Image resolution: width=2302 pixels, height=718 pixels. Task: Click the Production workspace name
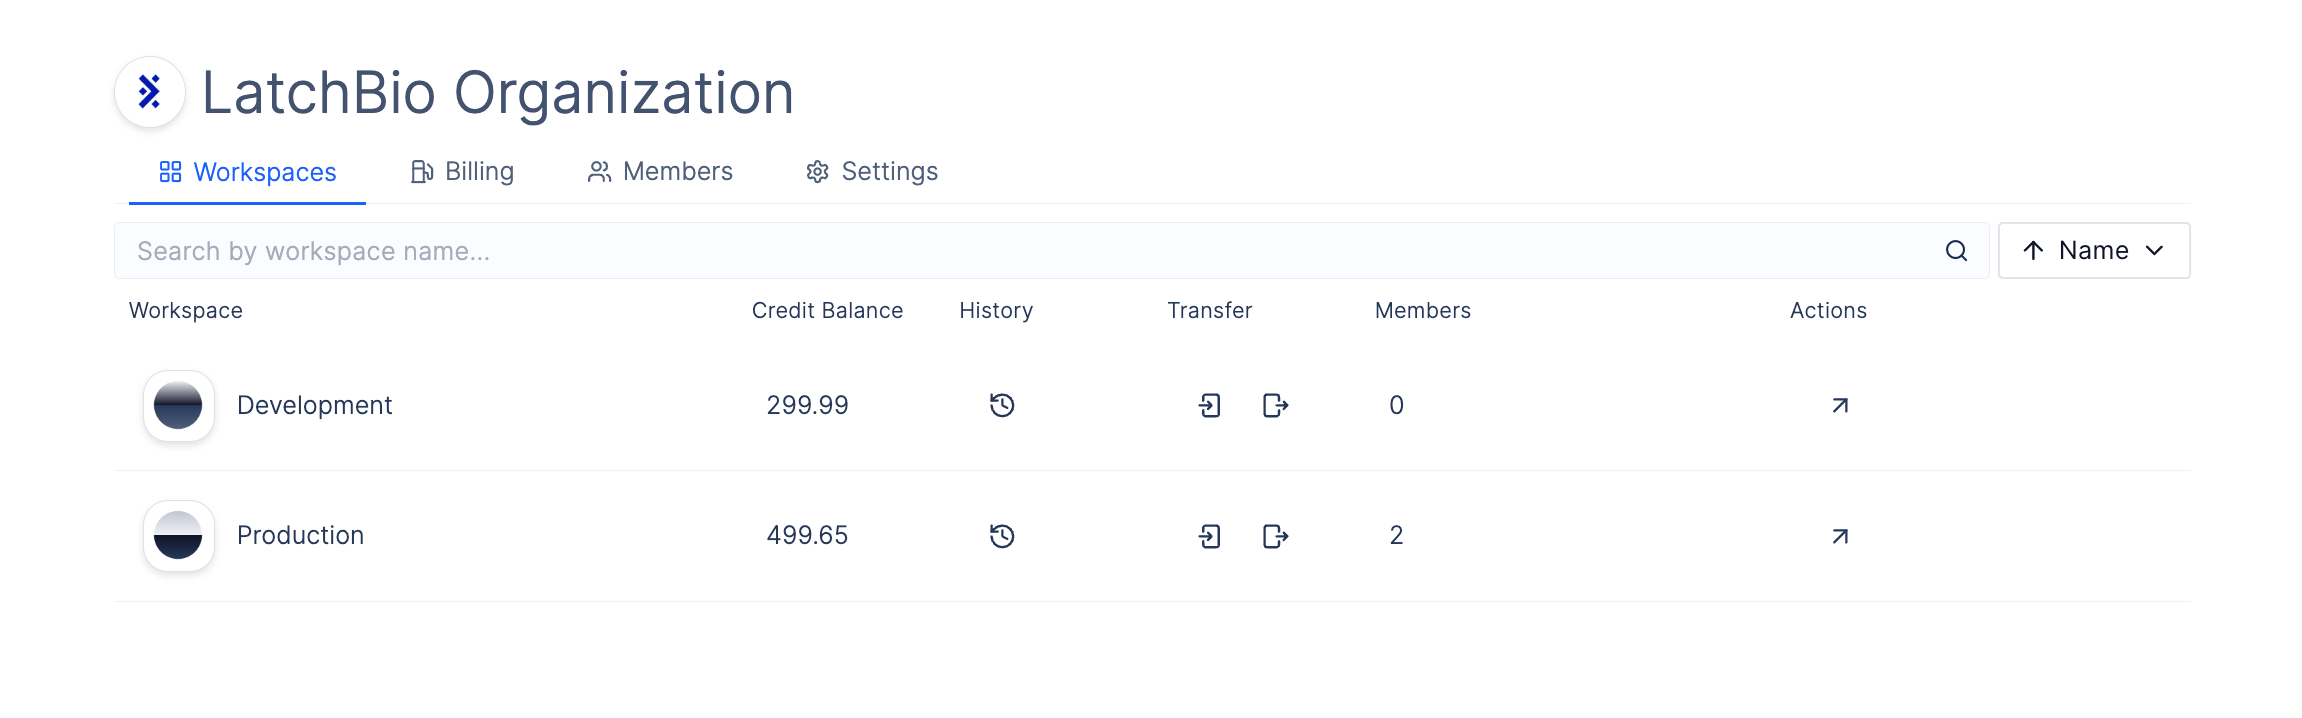coord(300,536)
